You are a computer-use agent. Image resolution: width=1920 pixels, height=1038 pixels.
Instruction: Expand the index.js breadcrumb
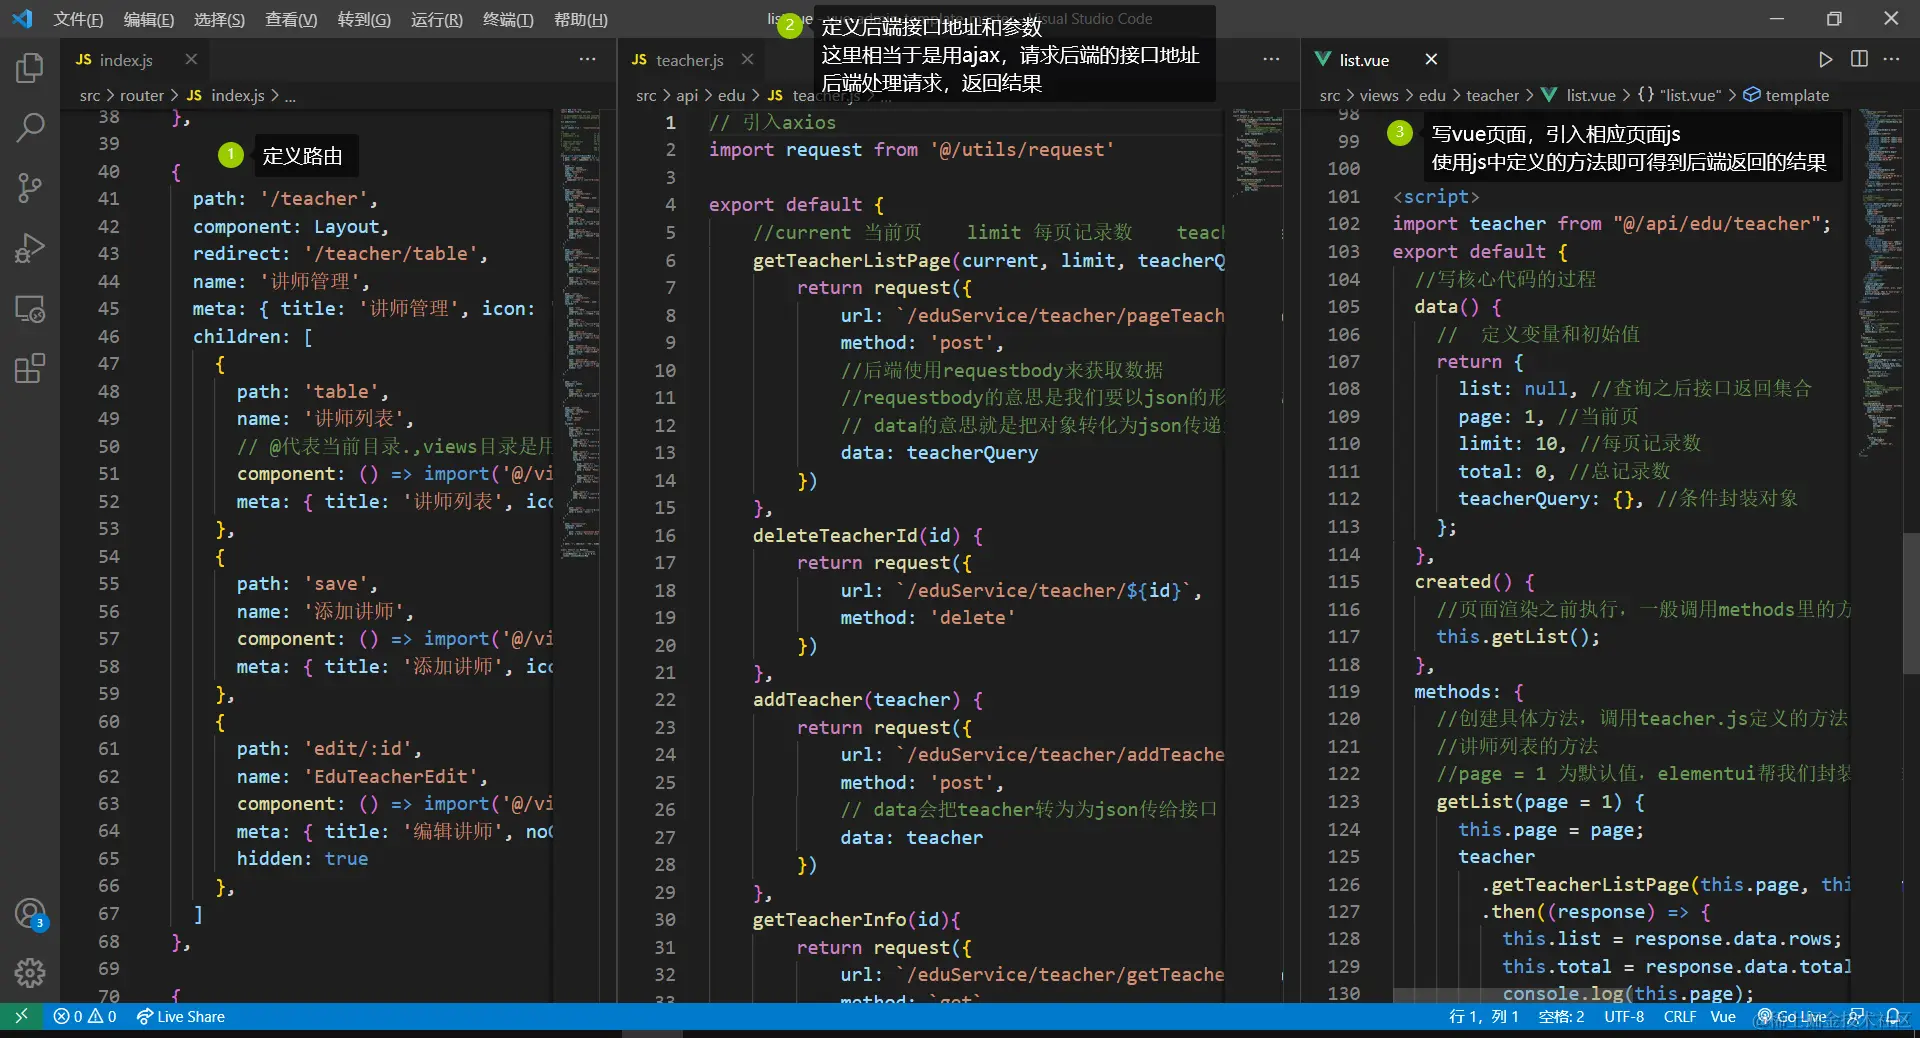coord(226,96)
